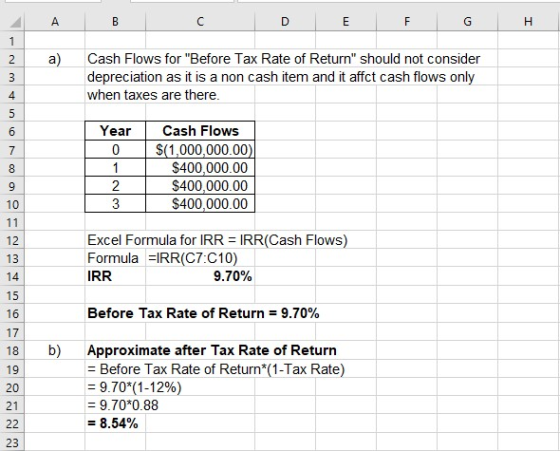This screenshot has width=560, height=451.
Task: Select column B header
Action: click(x=115, y=22)
